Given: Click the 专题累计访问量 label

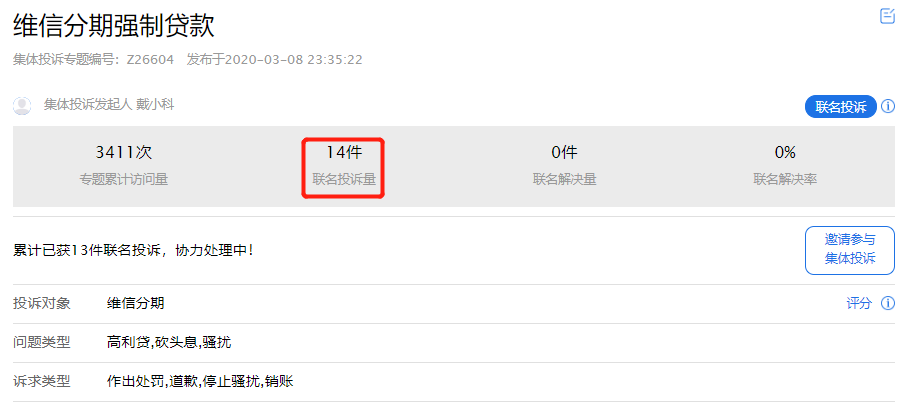Looking at the screenshot, I should [x=123, y=180].
